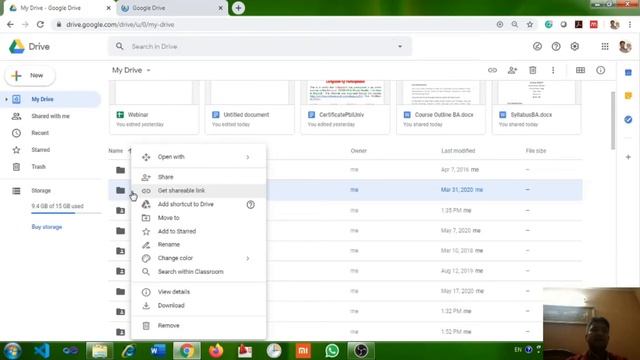This screenshot has height=360, width=640.
Task: Click the storage usage bar
Action: (x=66, y=213)
